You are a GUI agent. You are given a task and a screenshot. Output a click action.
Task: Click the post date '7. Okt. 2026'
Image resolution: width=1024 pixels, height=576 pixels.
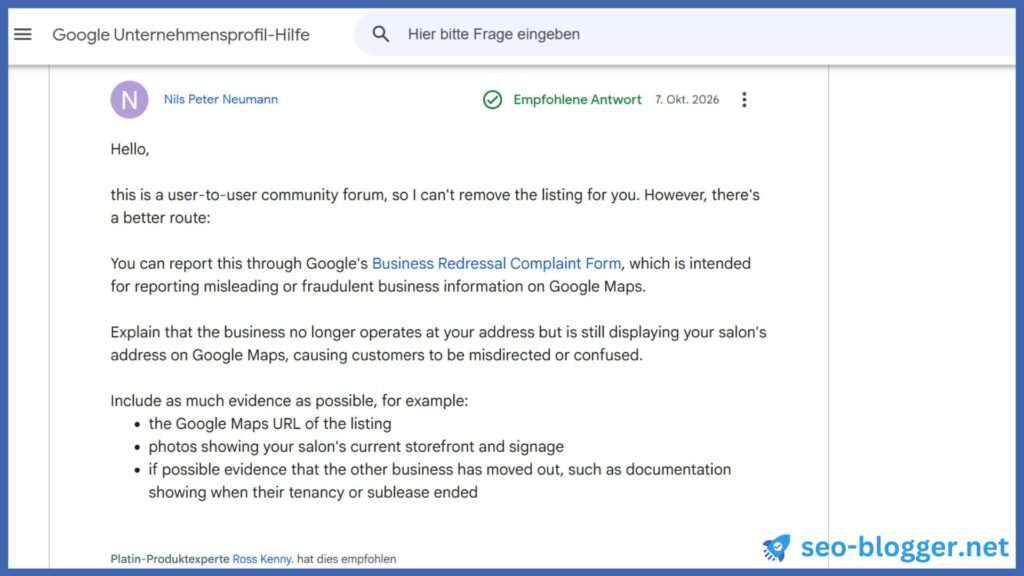click(x=687, y=99)
